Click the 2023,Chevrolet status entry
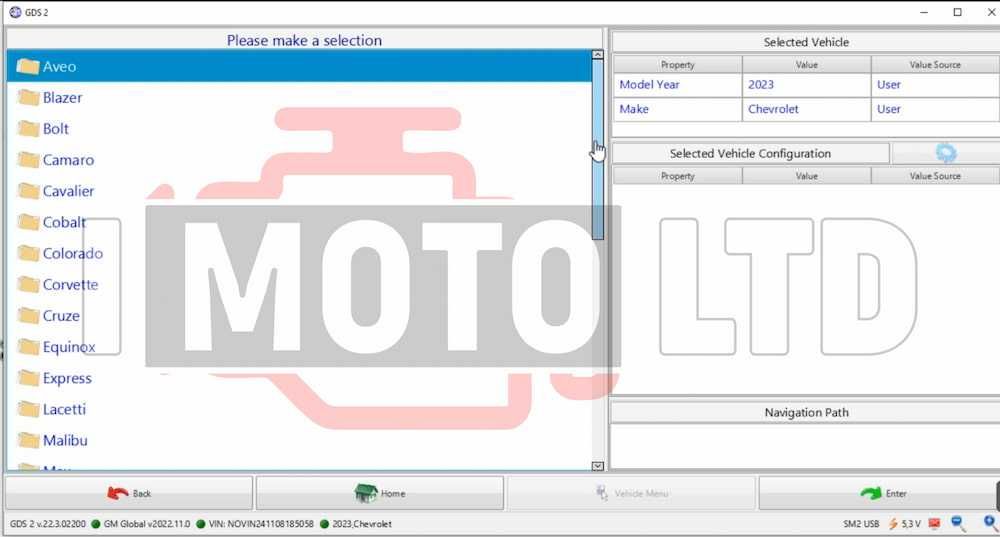This screenshot has height=537, width=1000. pyautogui.click(x=362, y=524)
